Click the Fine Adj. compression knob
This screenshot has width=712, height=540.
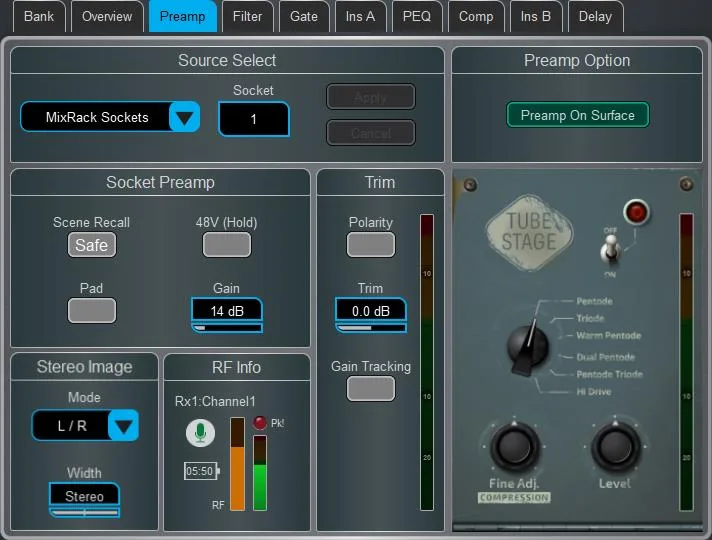point(514,446)
